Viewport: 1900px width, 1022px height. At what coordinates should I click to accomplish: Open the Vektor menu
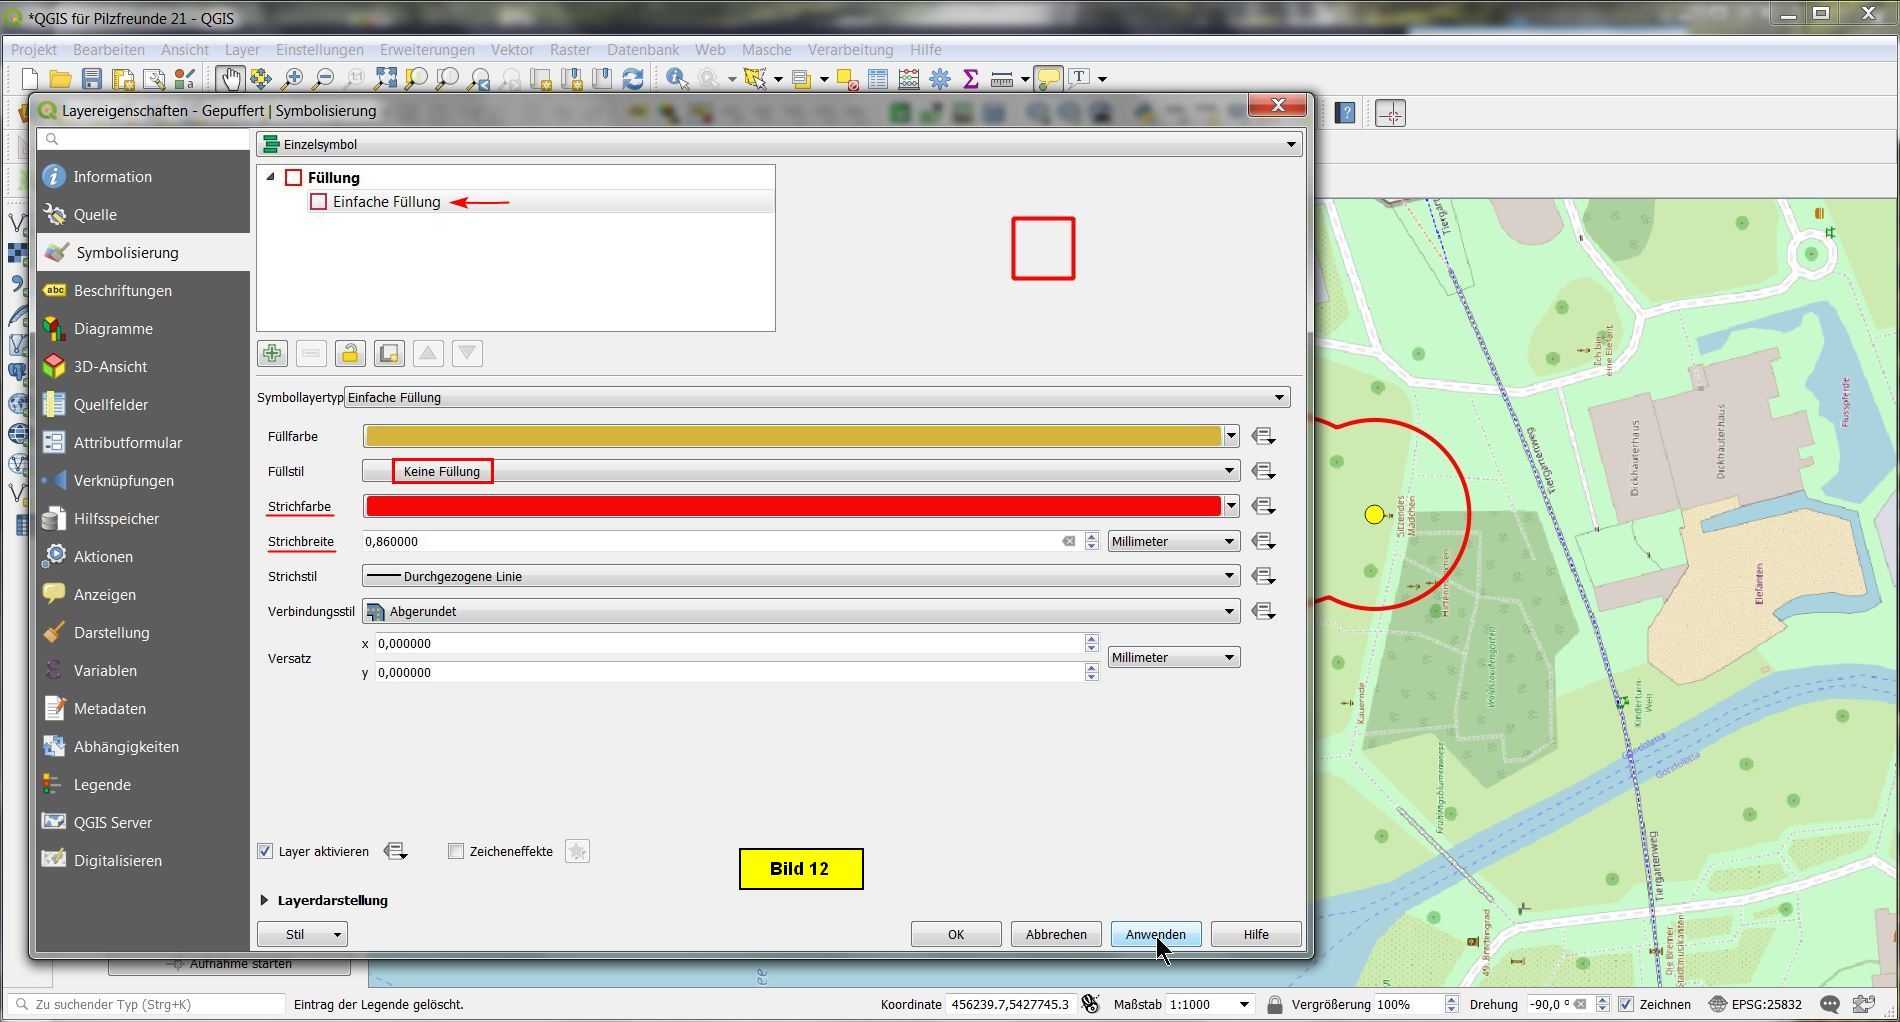coord(511,49)
